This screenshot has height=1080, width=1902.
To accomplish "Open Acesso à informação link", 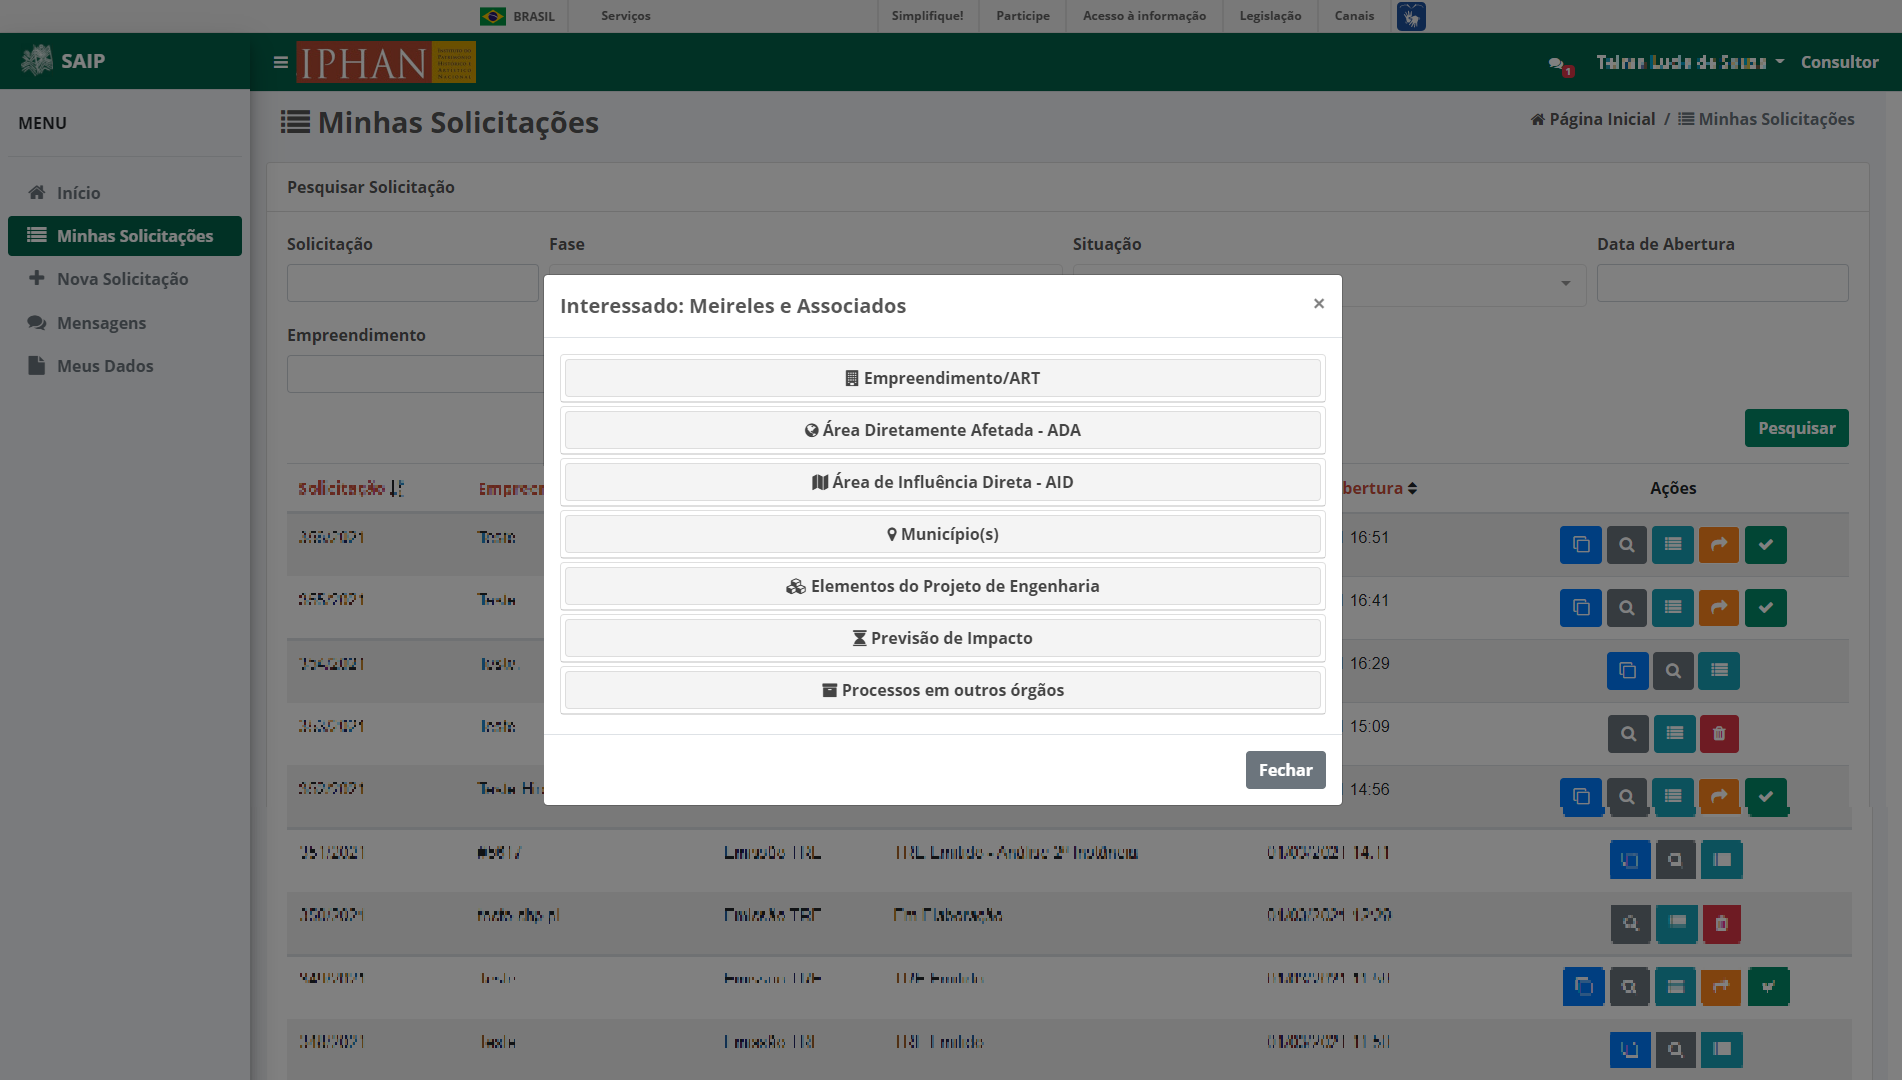I will coord(1145,16).
